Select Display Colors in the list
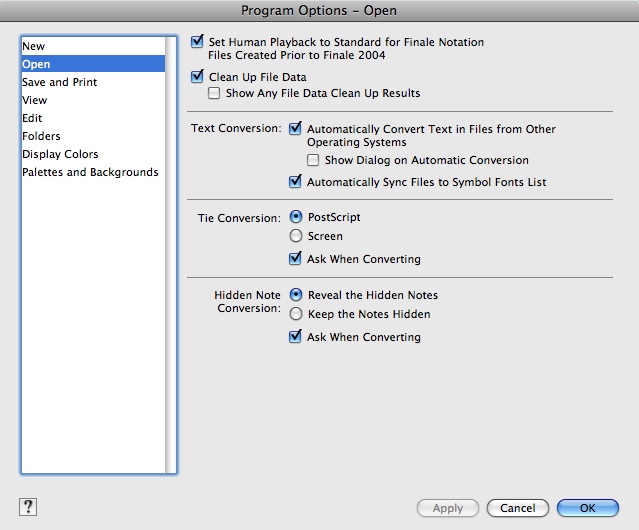This screenshot has height=530, width=639. (x=93, y=154)
